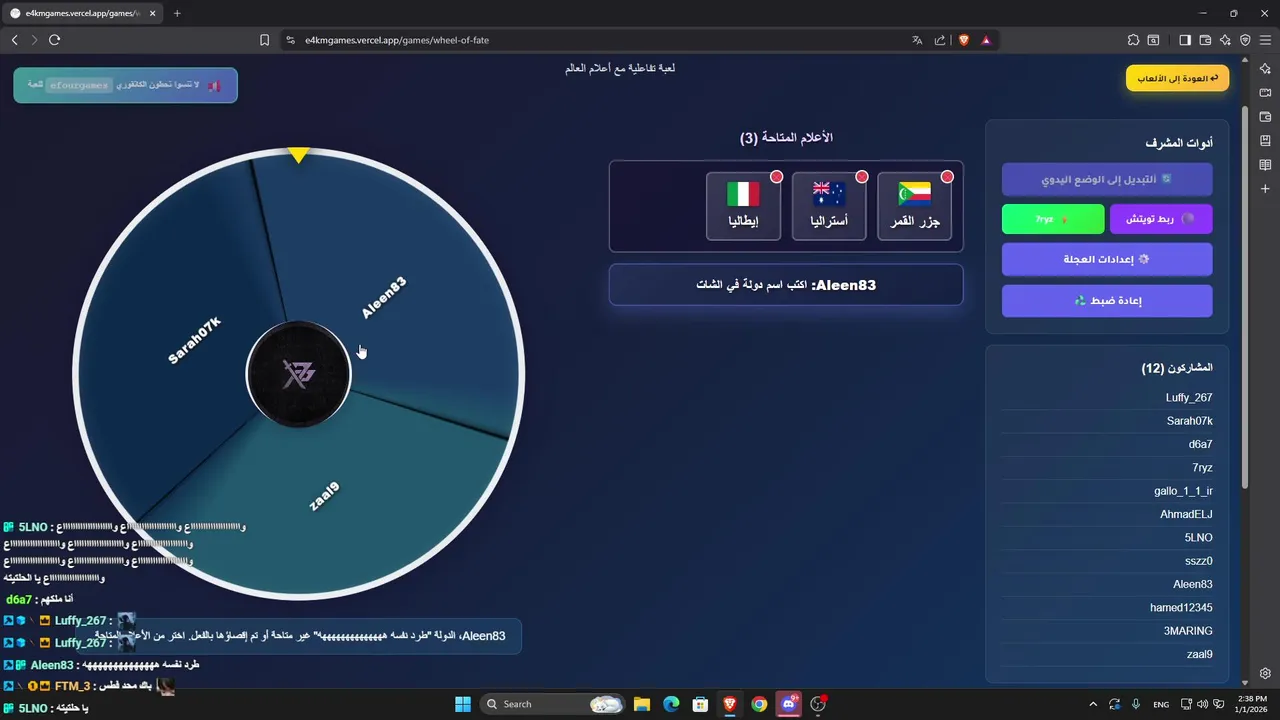
Task: Open the Windows Start menu
Action: (463, 704)
